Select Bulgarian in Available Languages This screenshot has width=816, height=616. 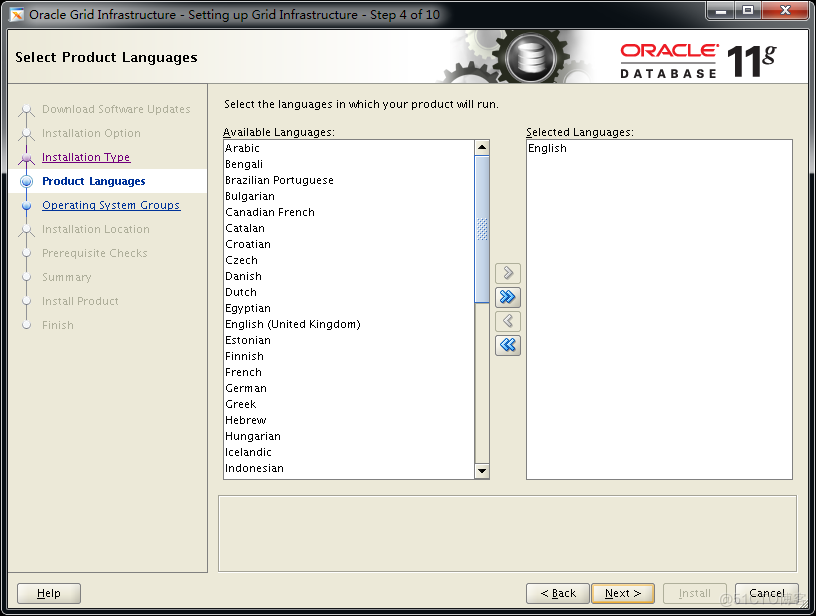pyautogui.click(x=349, y=196)
